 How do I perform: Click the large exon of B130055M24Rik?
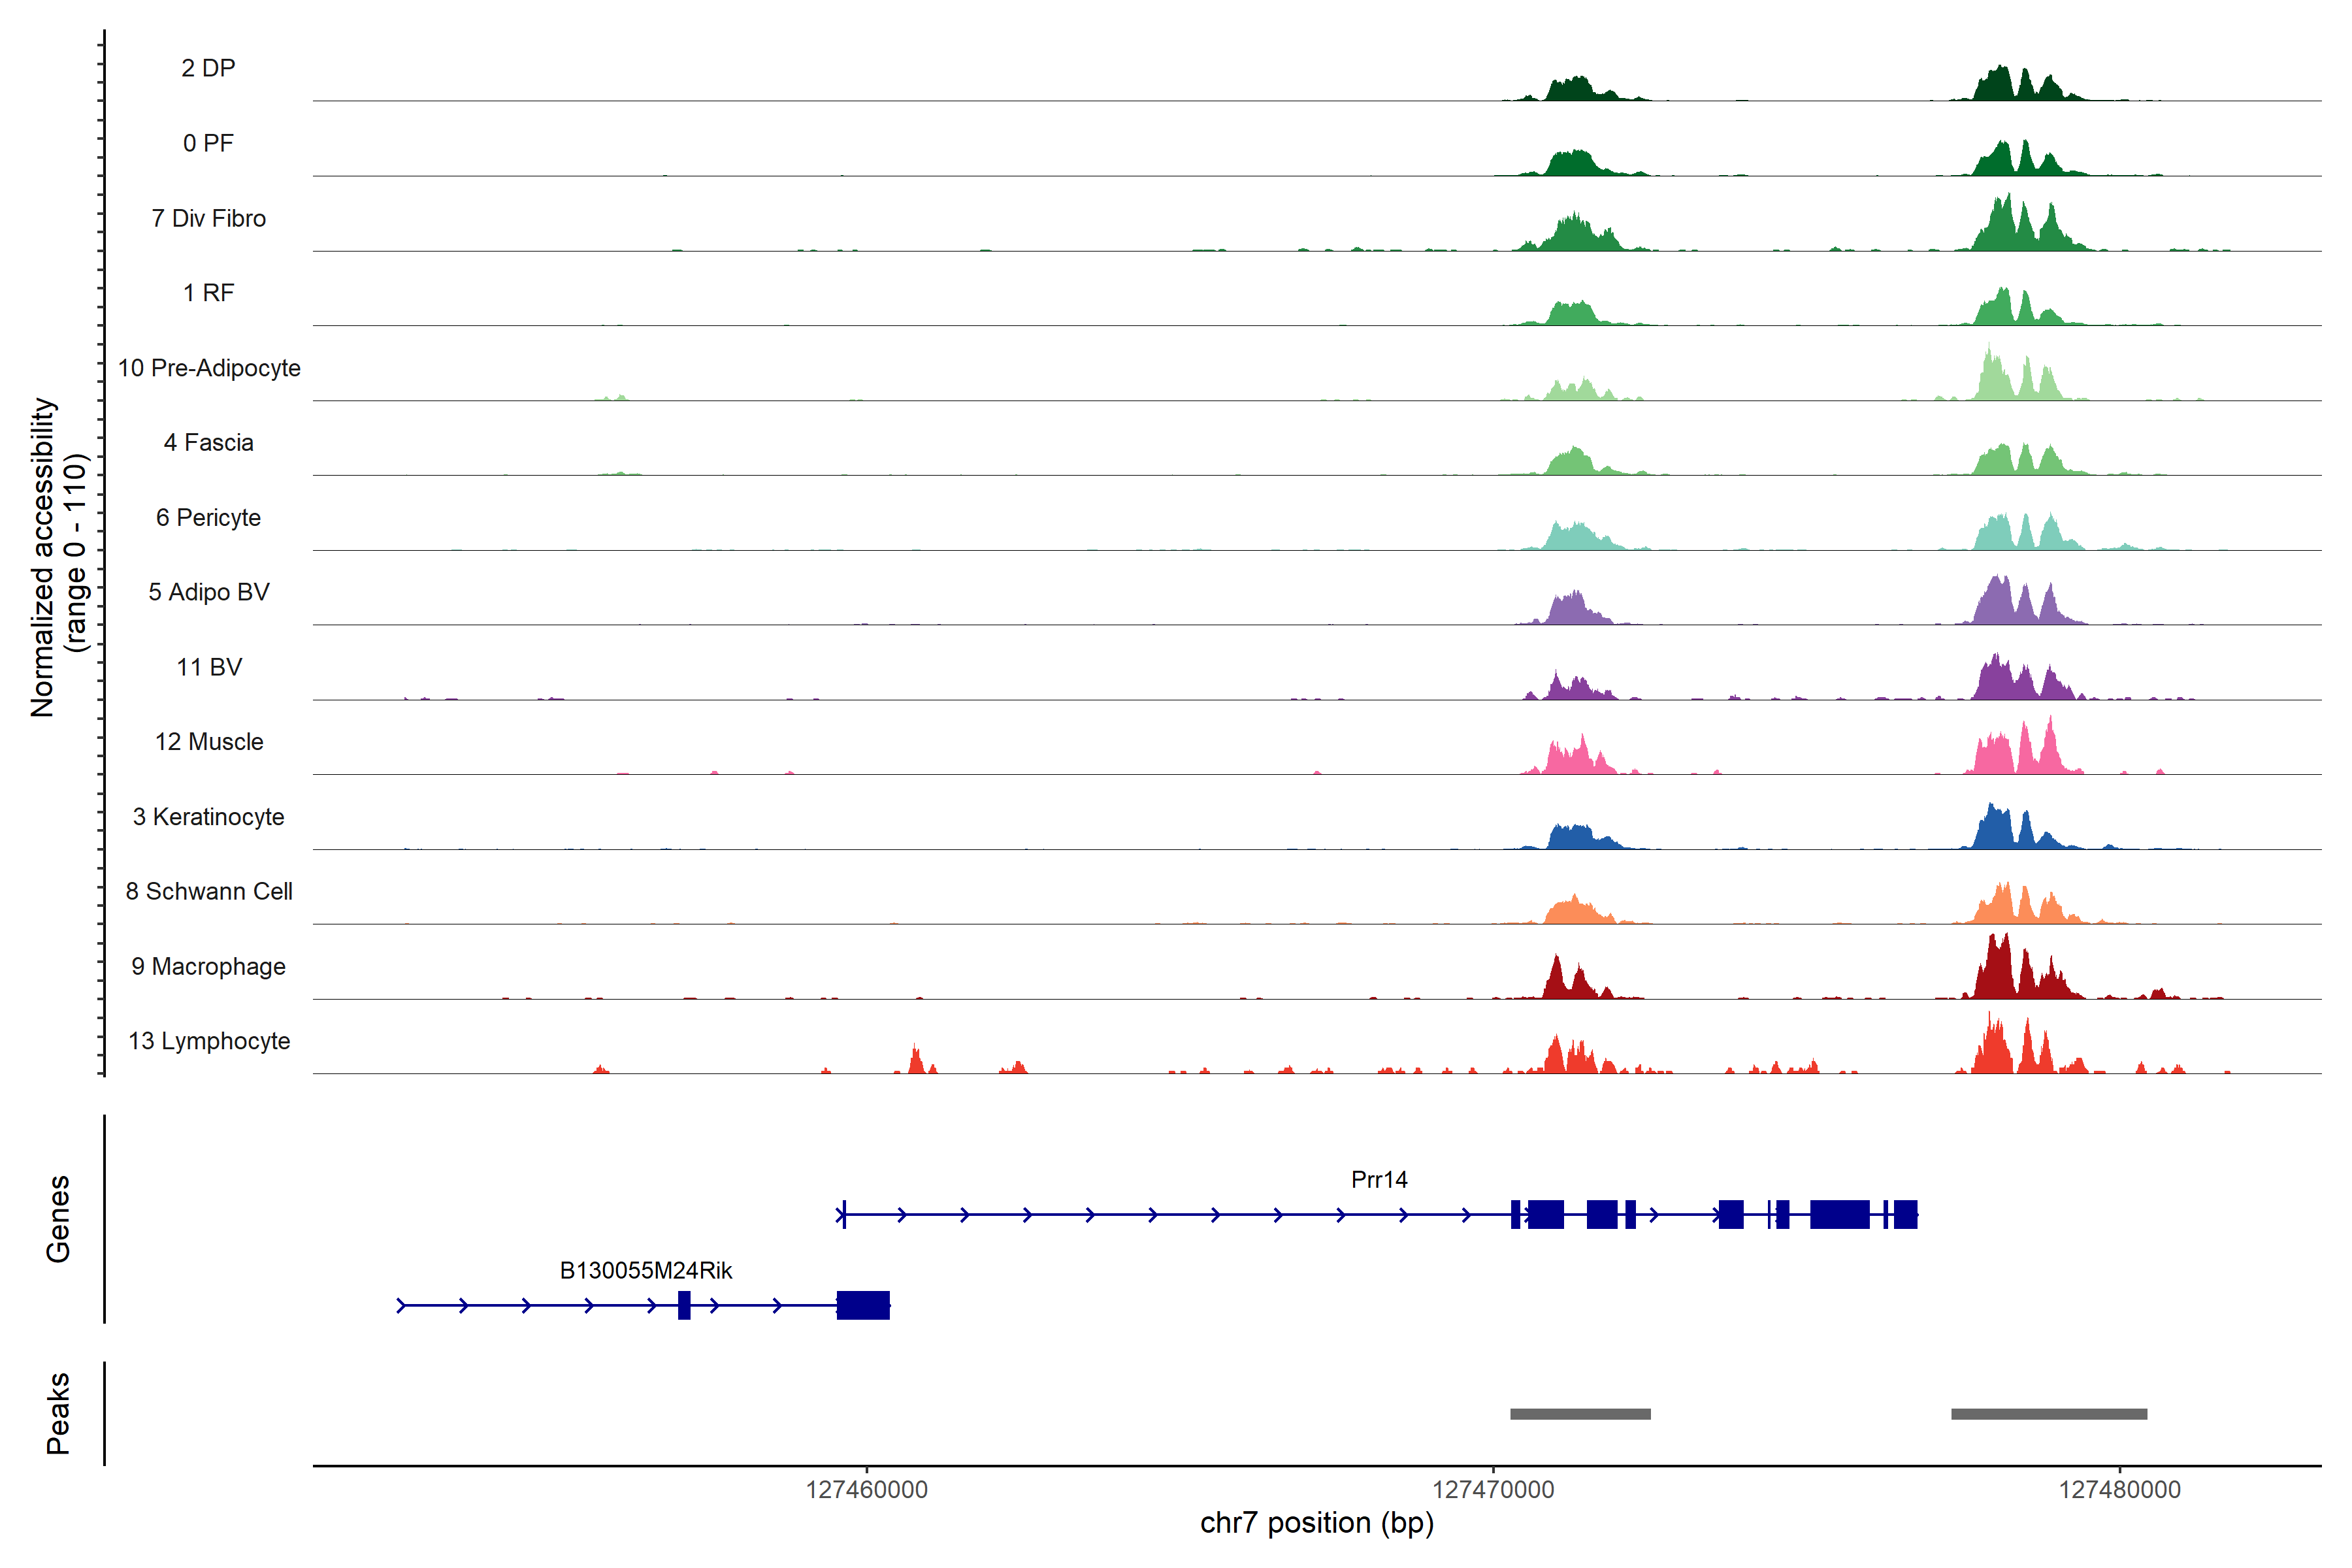coord(862,1305)
